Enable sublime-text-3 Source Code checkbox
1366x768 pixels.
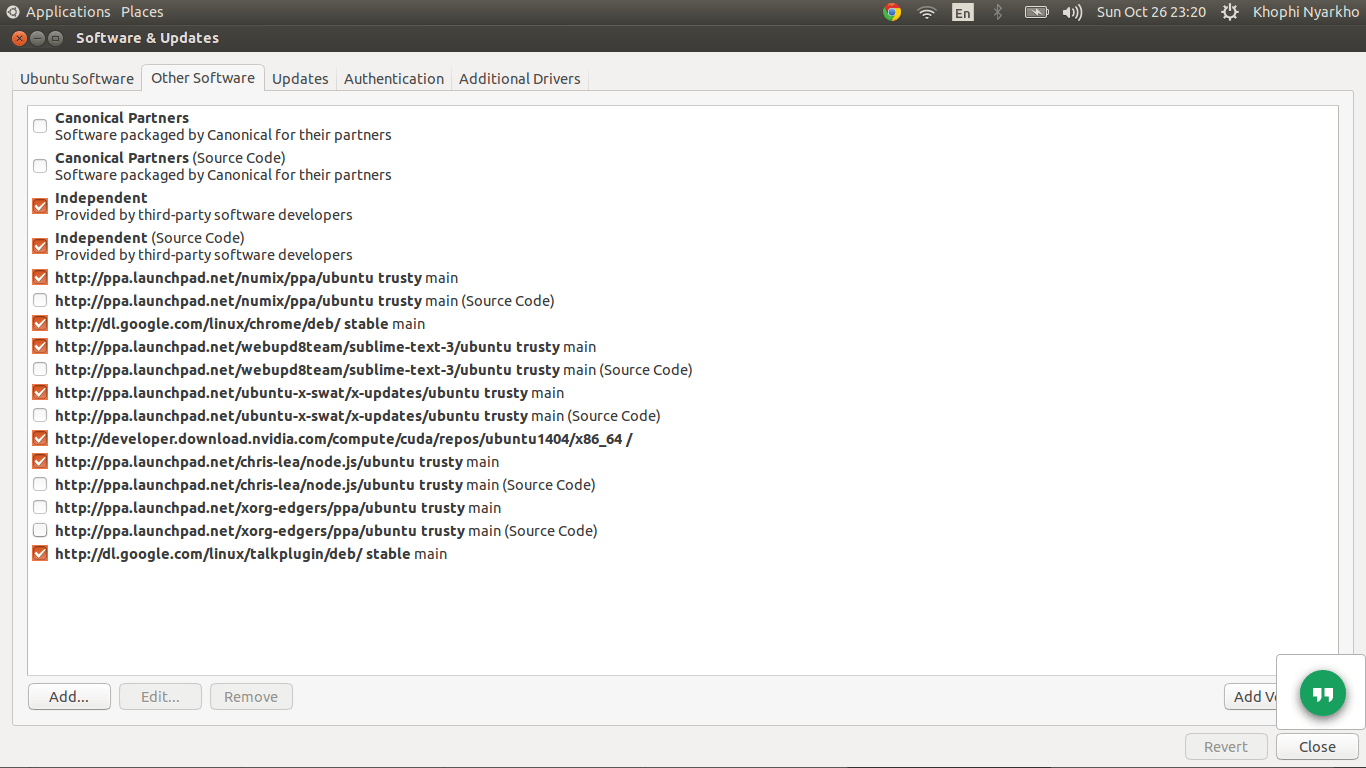(40, 369)
